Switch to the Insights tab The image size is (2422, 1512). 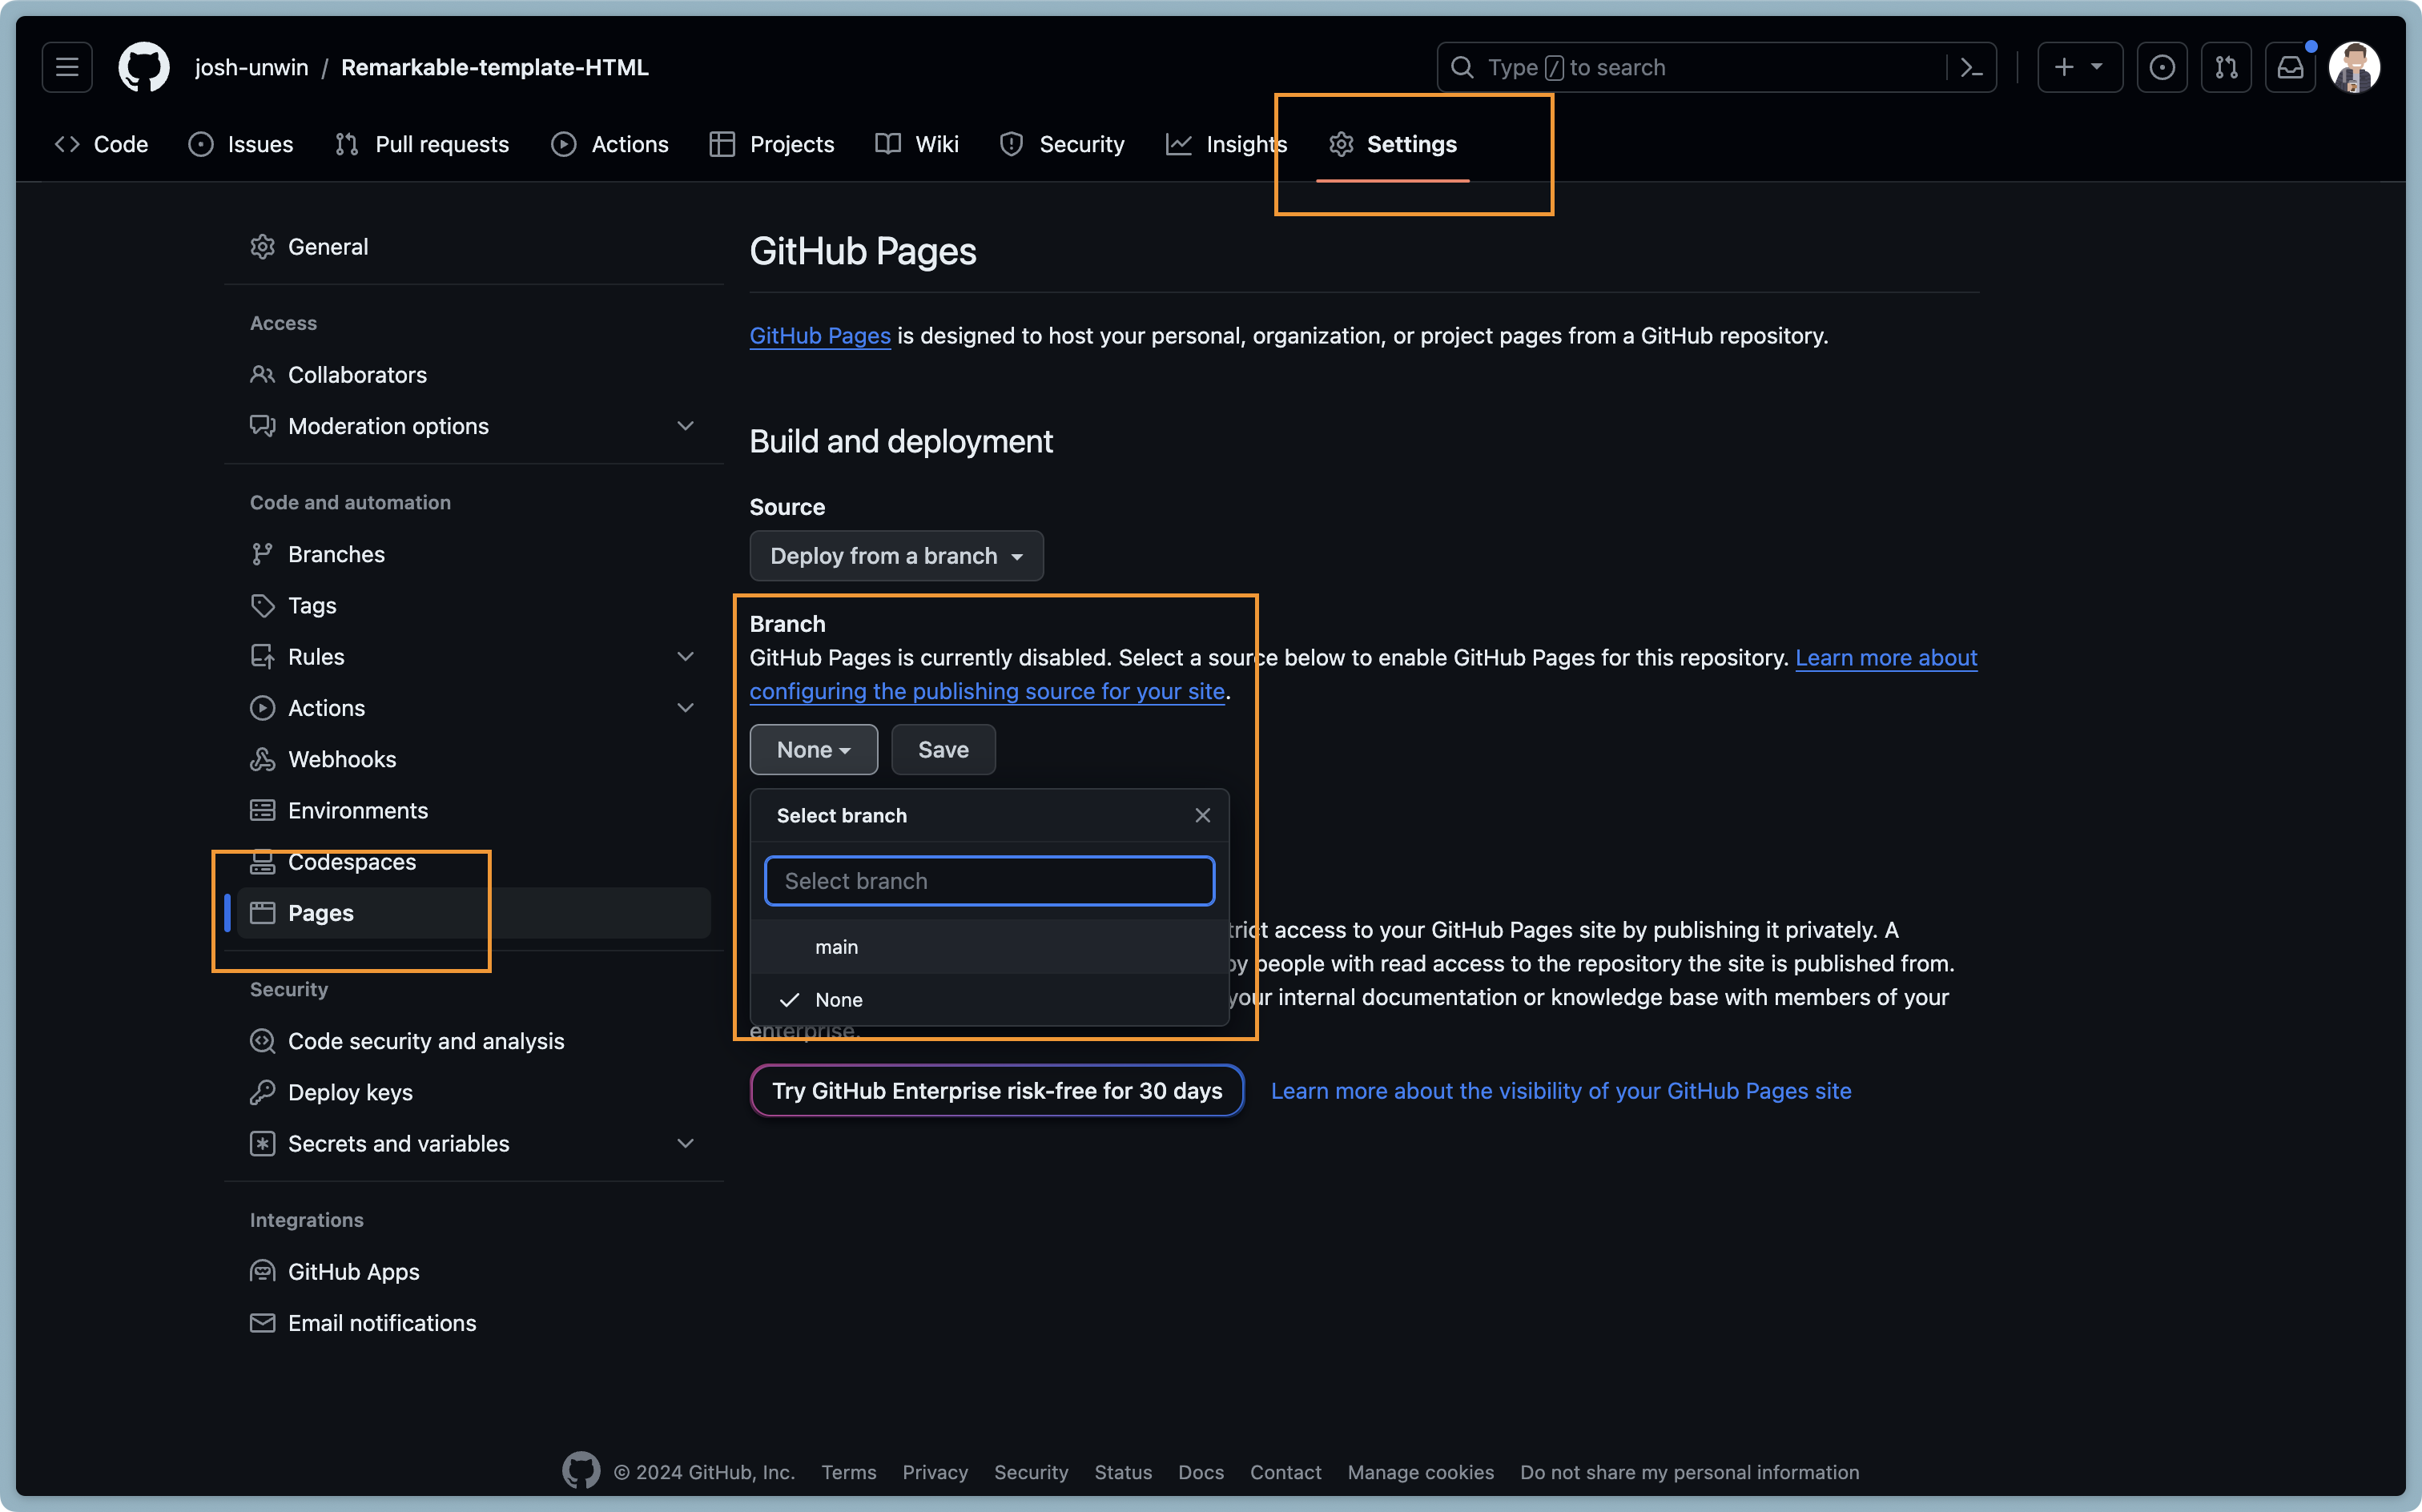[1227, 144]
